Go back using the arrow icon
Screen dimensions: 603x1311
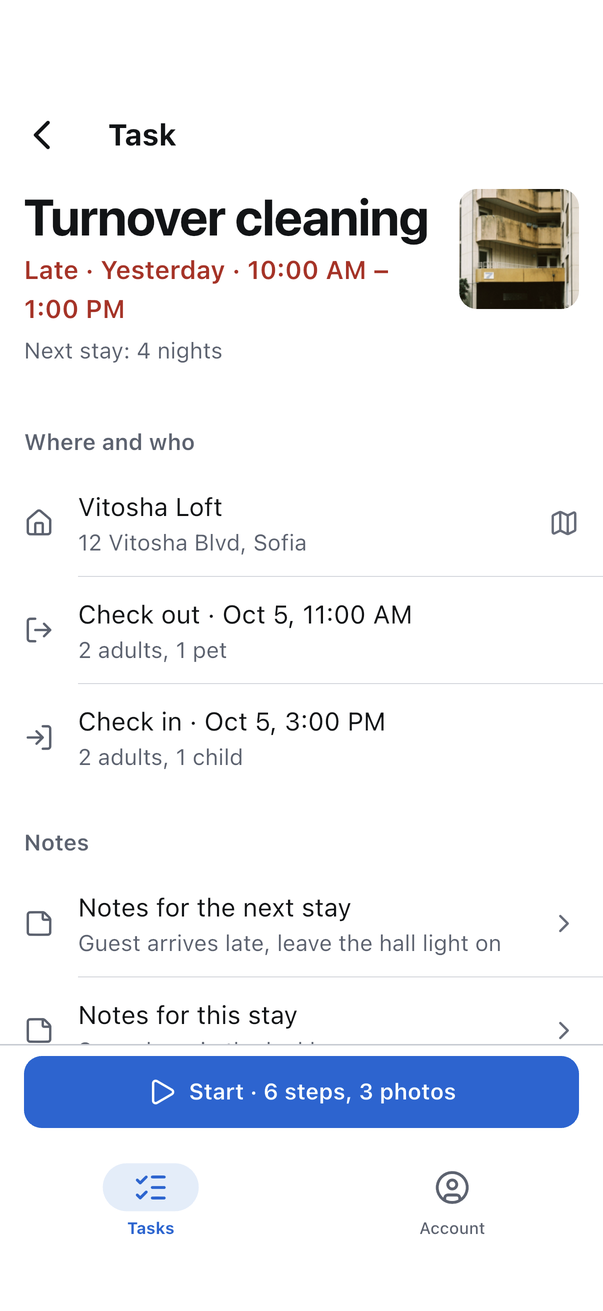pos(42,135)
